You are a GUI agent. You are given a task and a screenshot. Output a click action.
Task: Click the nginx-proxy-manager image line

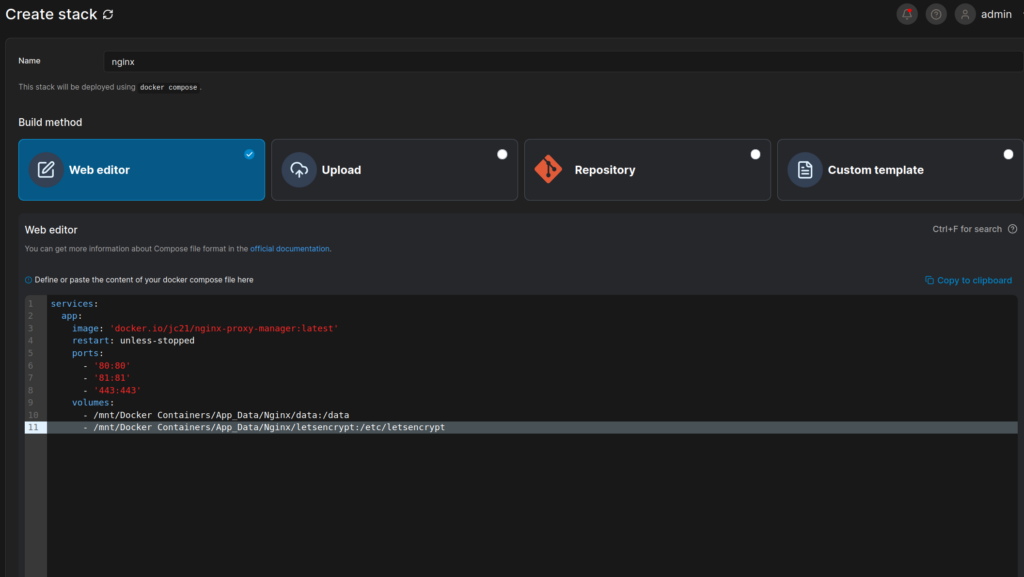click(x=205, y=328)
